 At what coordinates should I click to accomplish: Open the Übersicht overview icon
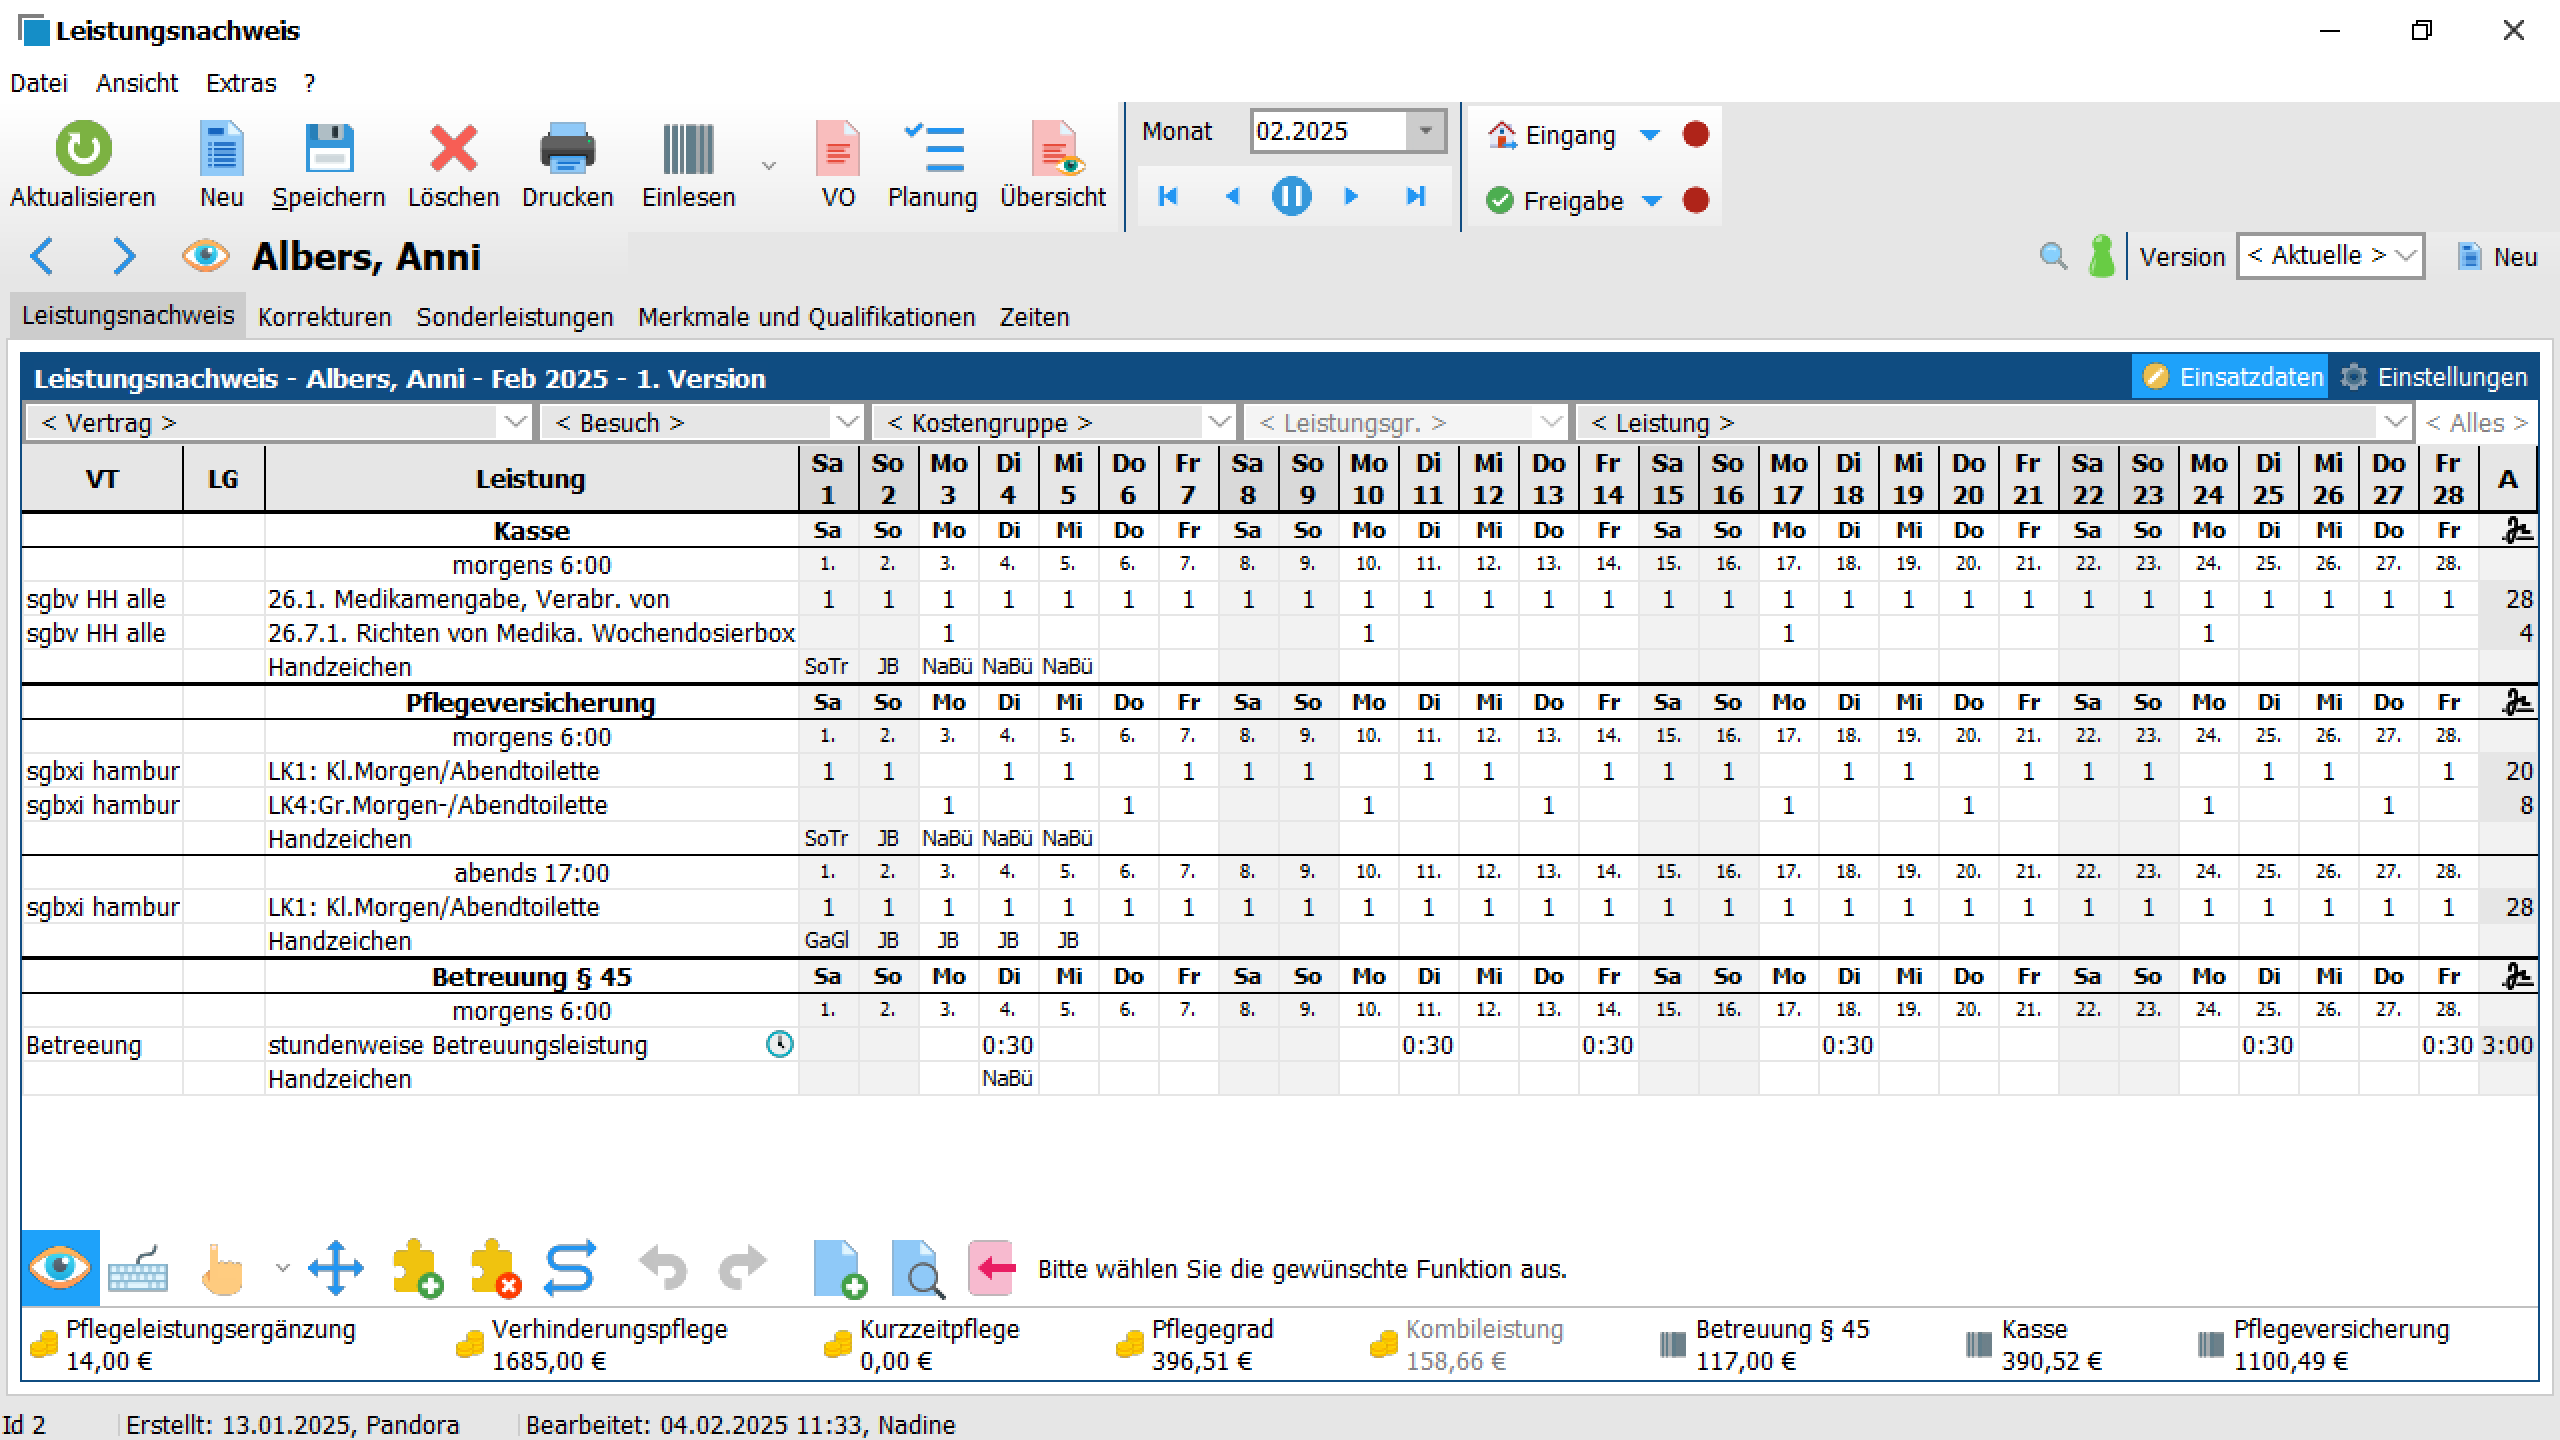coord(1054,150)
